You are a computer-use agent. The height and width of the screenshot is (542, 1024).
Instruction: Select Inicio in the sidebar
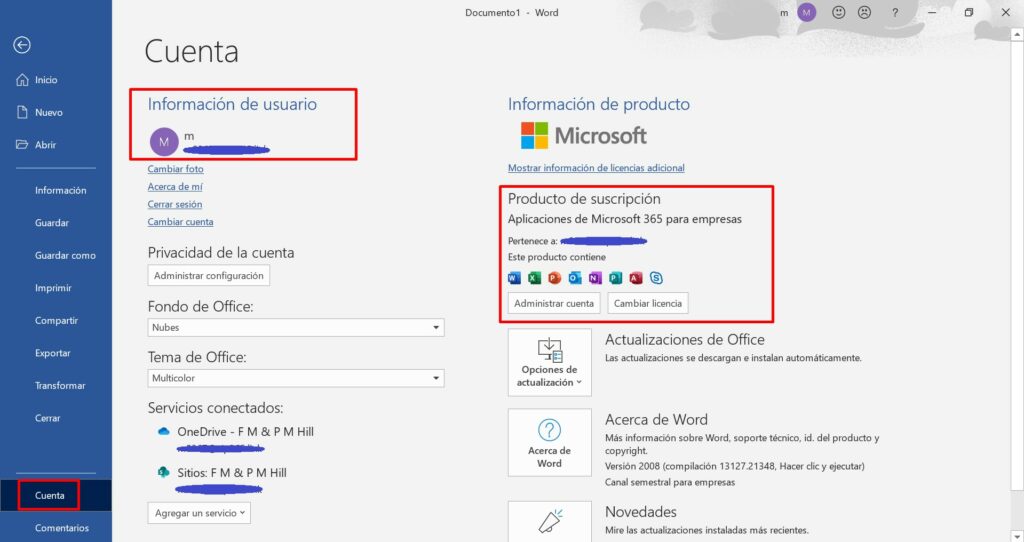46,80
